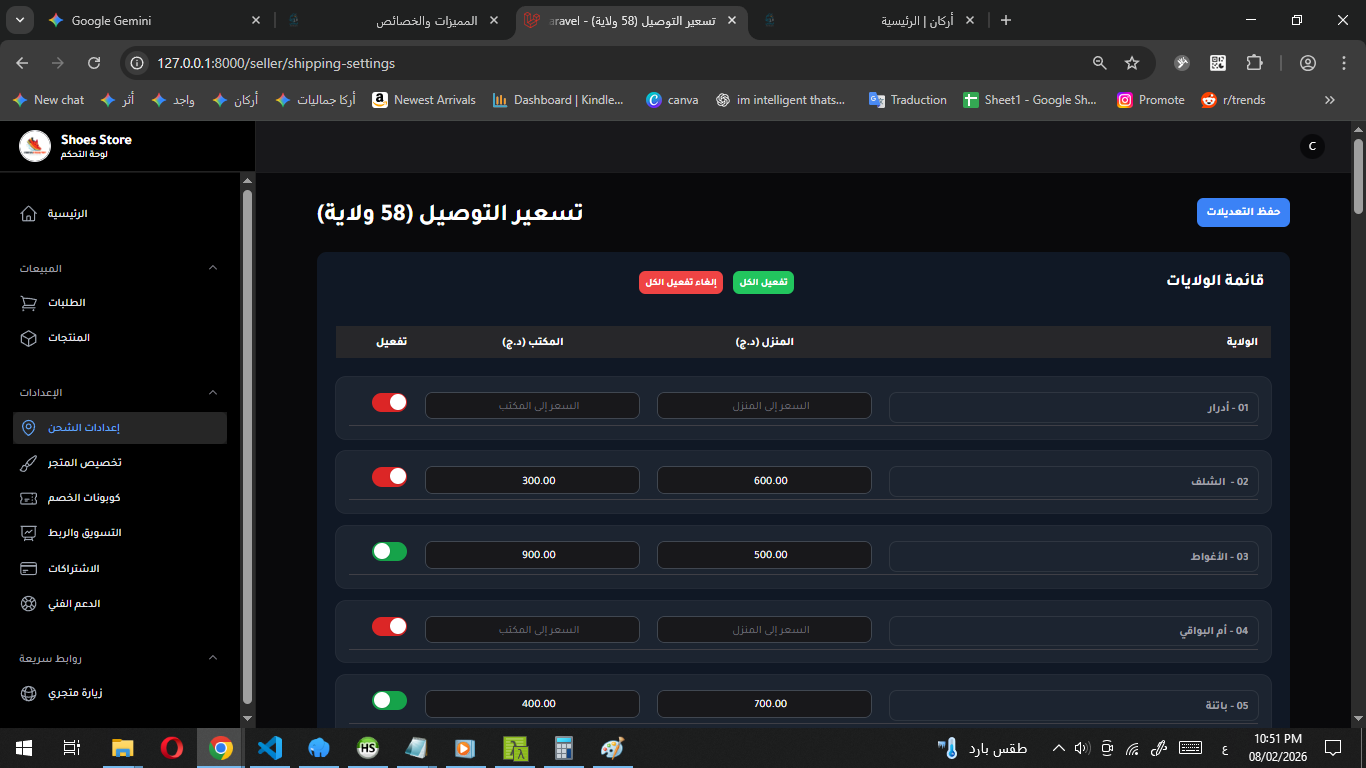Click the حفظ التعديلات save button
The width and height of the screenshot is (1366, 768).
[x=1243, y=212]
